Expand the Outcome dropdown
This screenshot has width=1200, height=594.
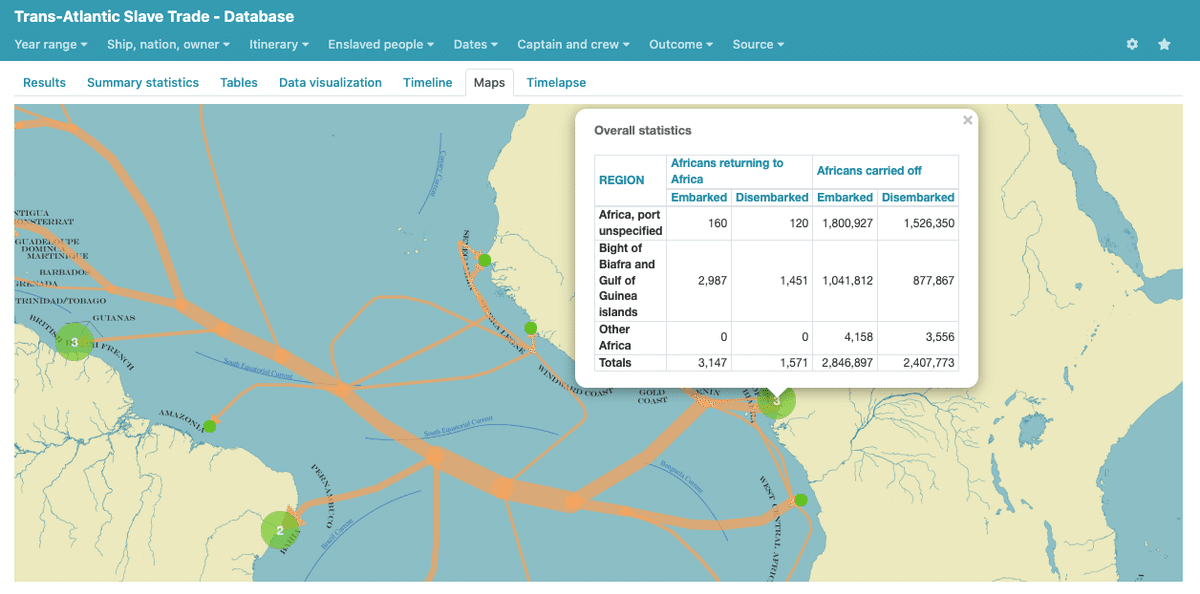click(681, 44)
